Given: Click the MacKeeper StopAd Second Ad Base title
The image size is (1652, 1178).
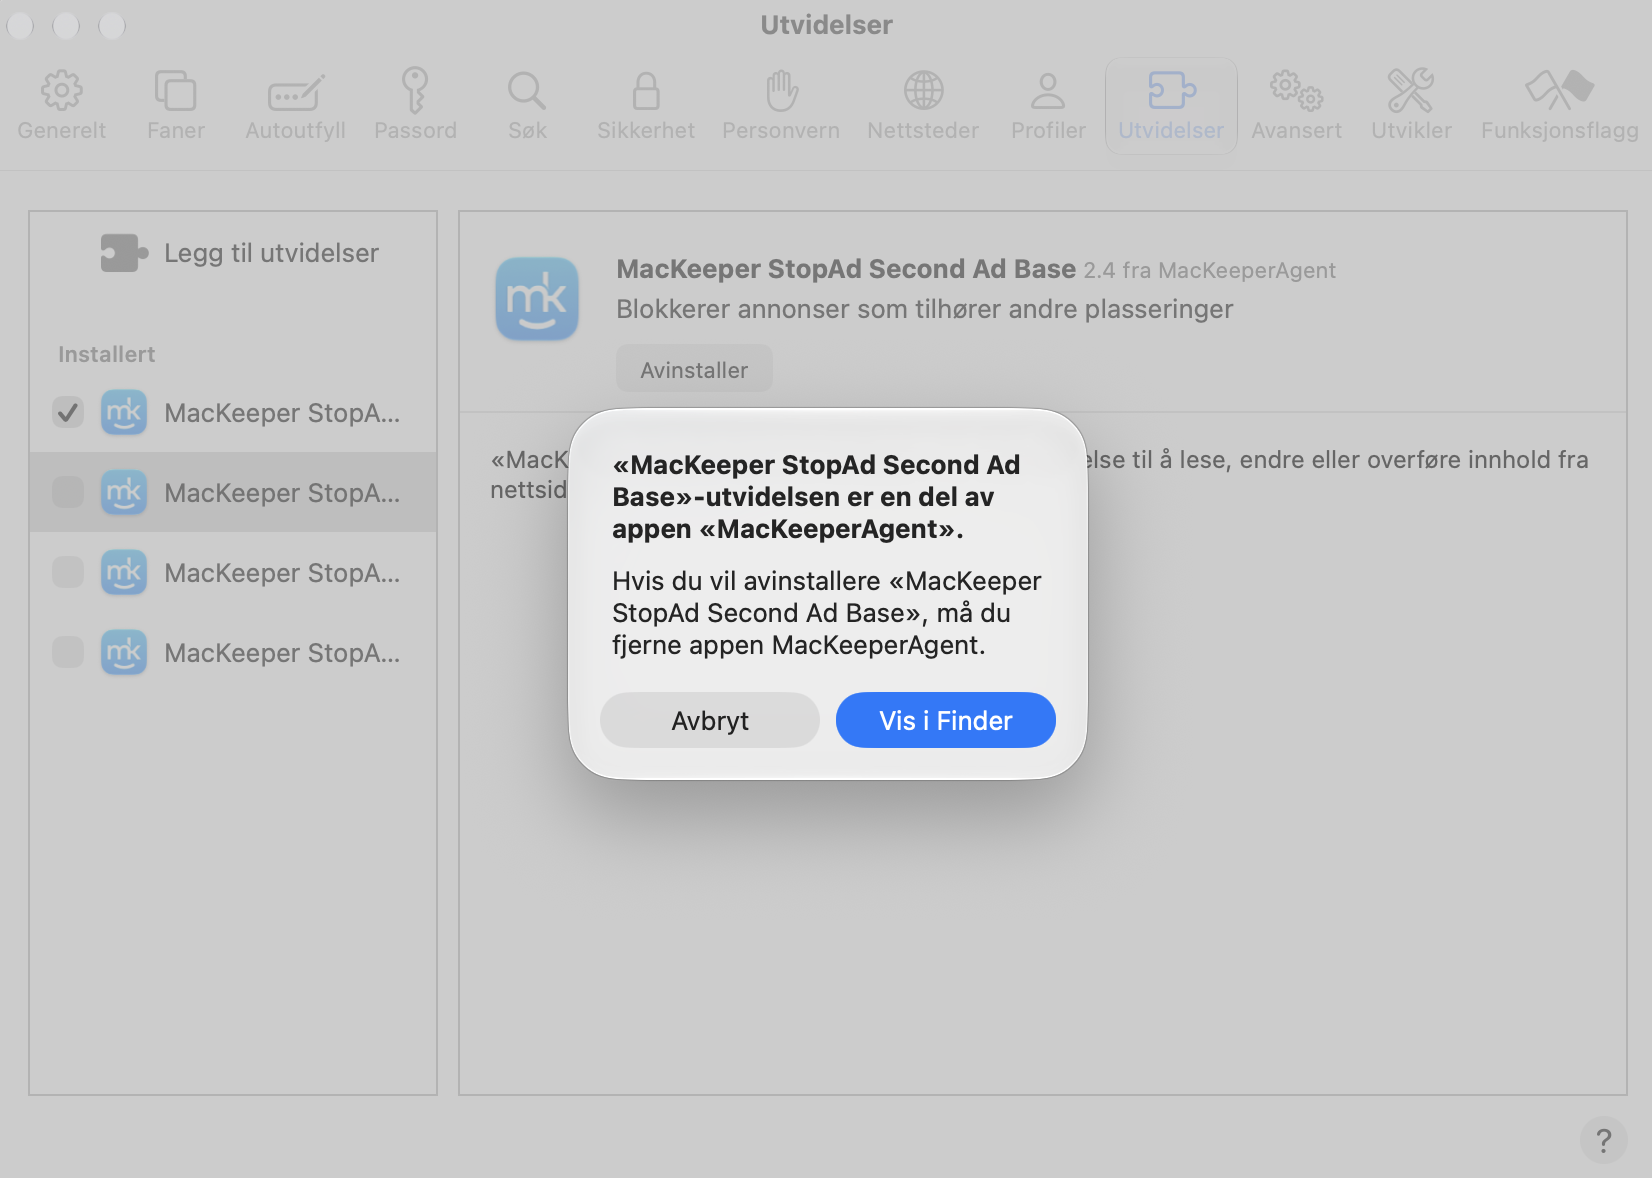Looking at the screenshot, I should [846, 269].
